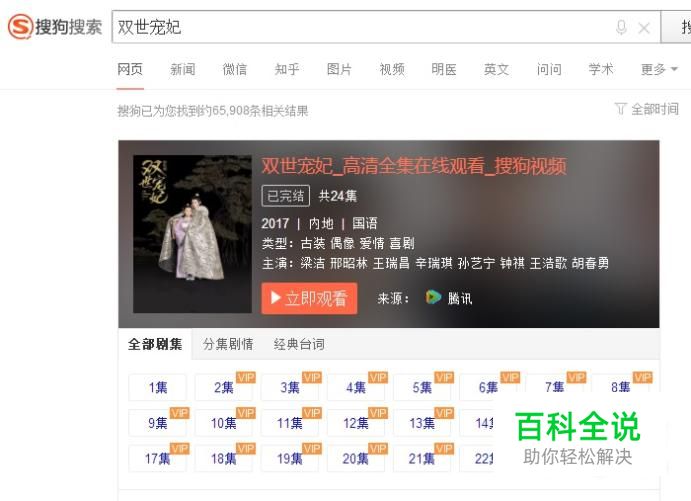
Task: Switch to the 经典台词 tab
Action: pyautogui.click(x=299, y=344)
